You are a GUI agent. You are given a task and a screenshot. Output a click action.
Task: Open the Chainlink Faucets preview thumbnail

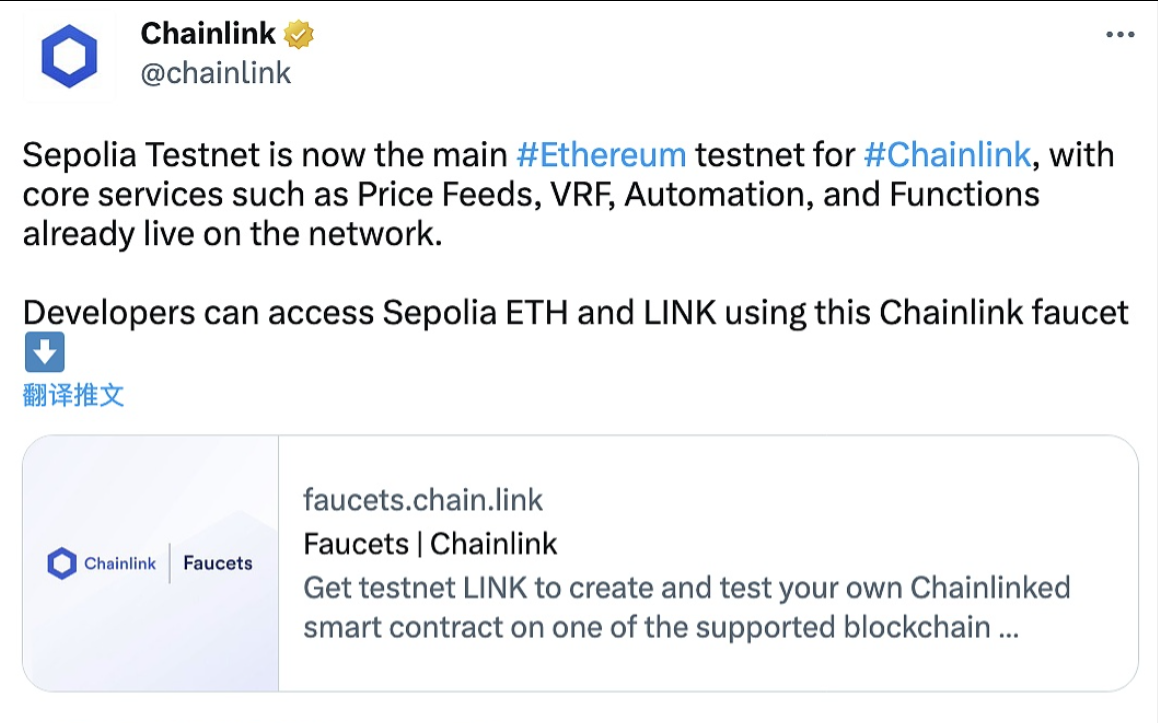[x=150, y=563]
